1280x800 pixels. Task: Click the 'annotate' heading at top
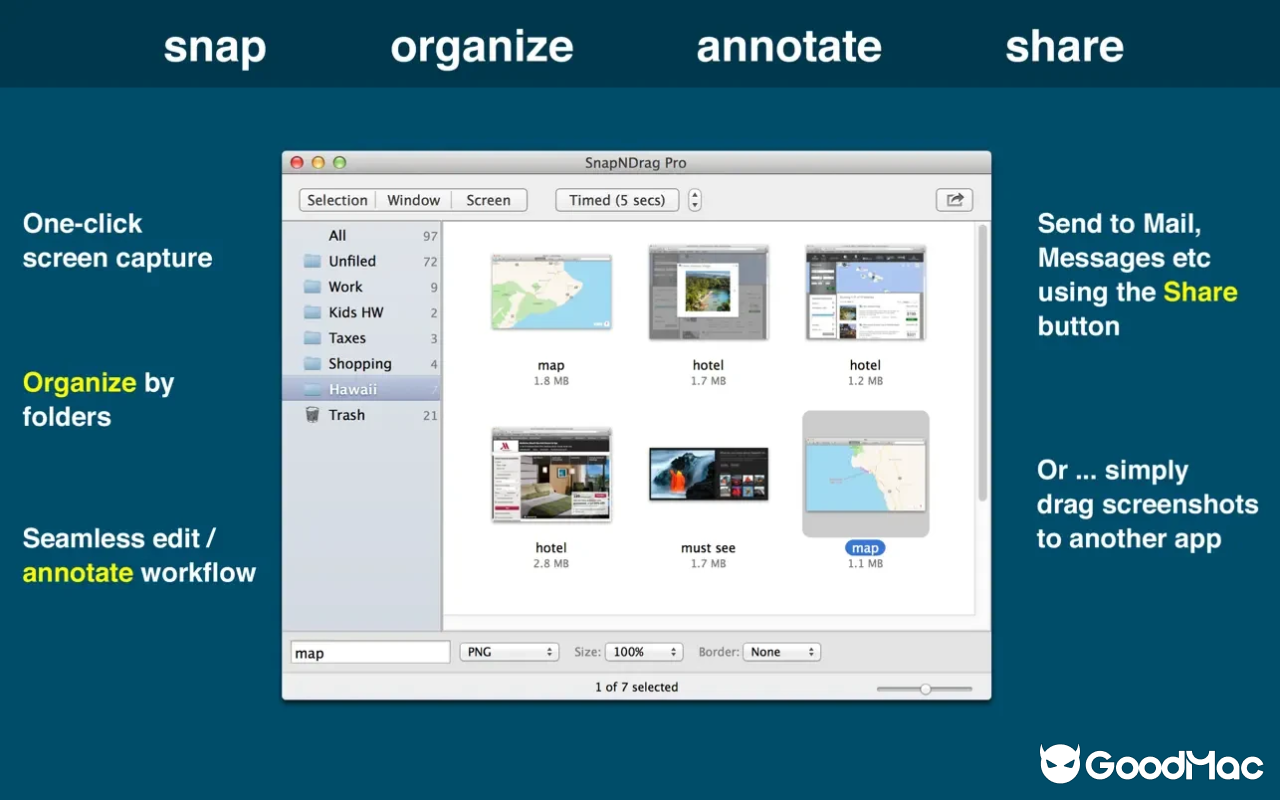[x=789, y=47]
